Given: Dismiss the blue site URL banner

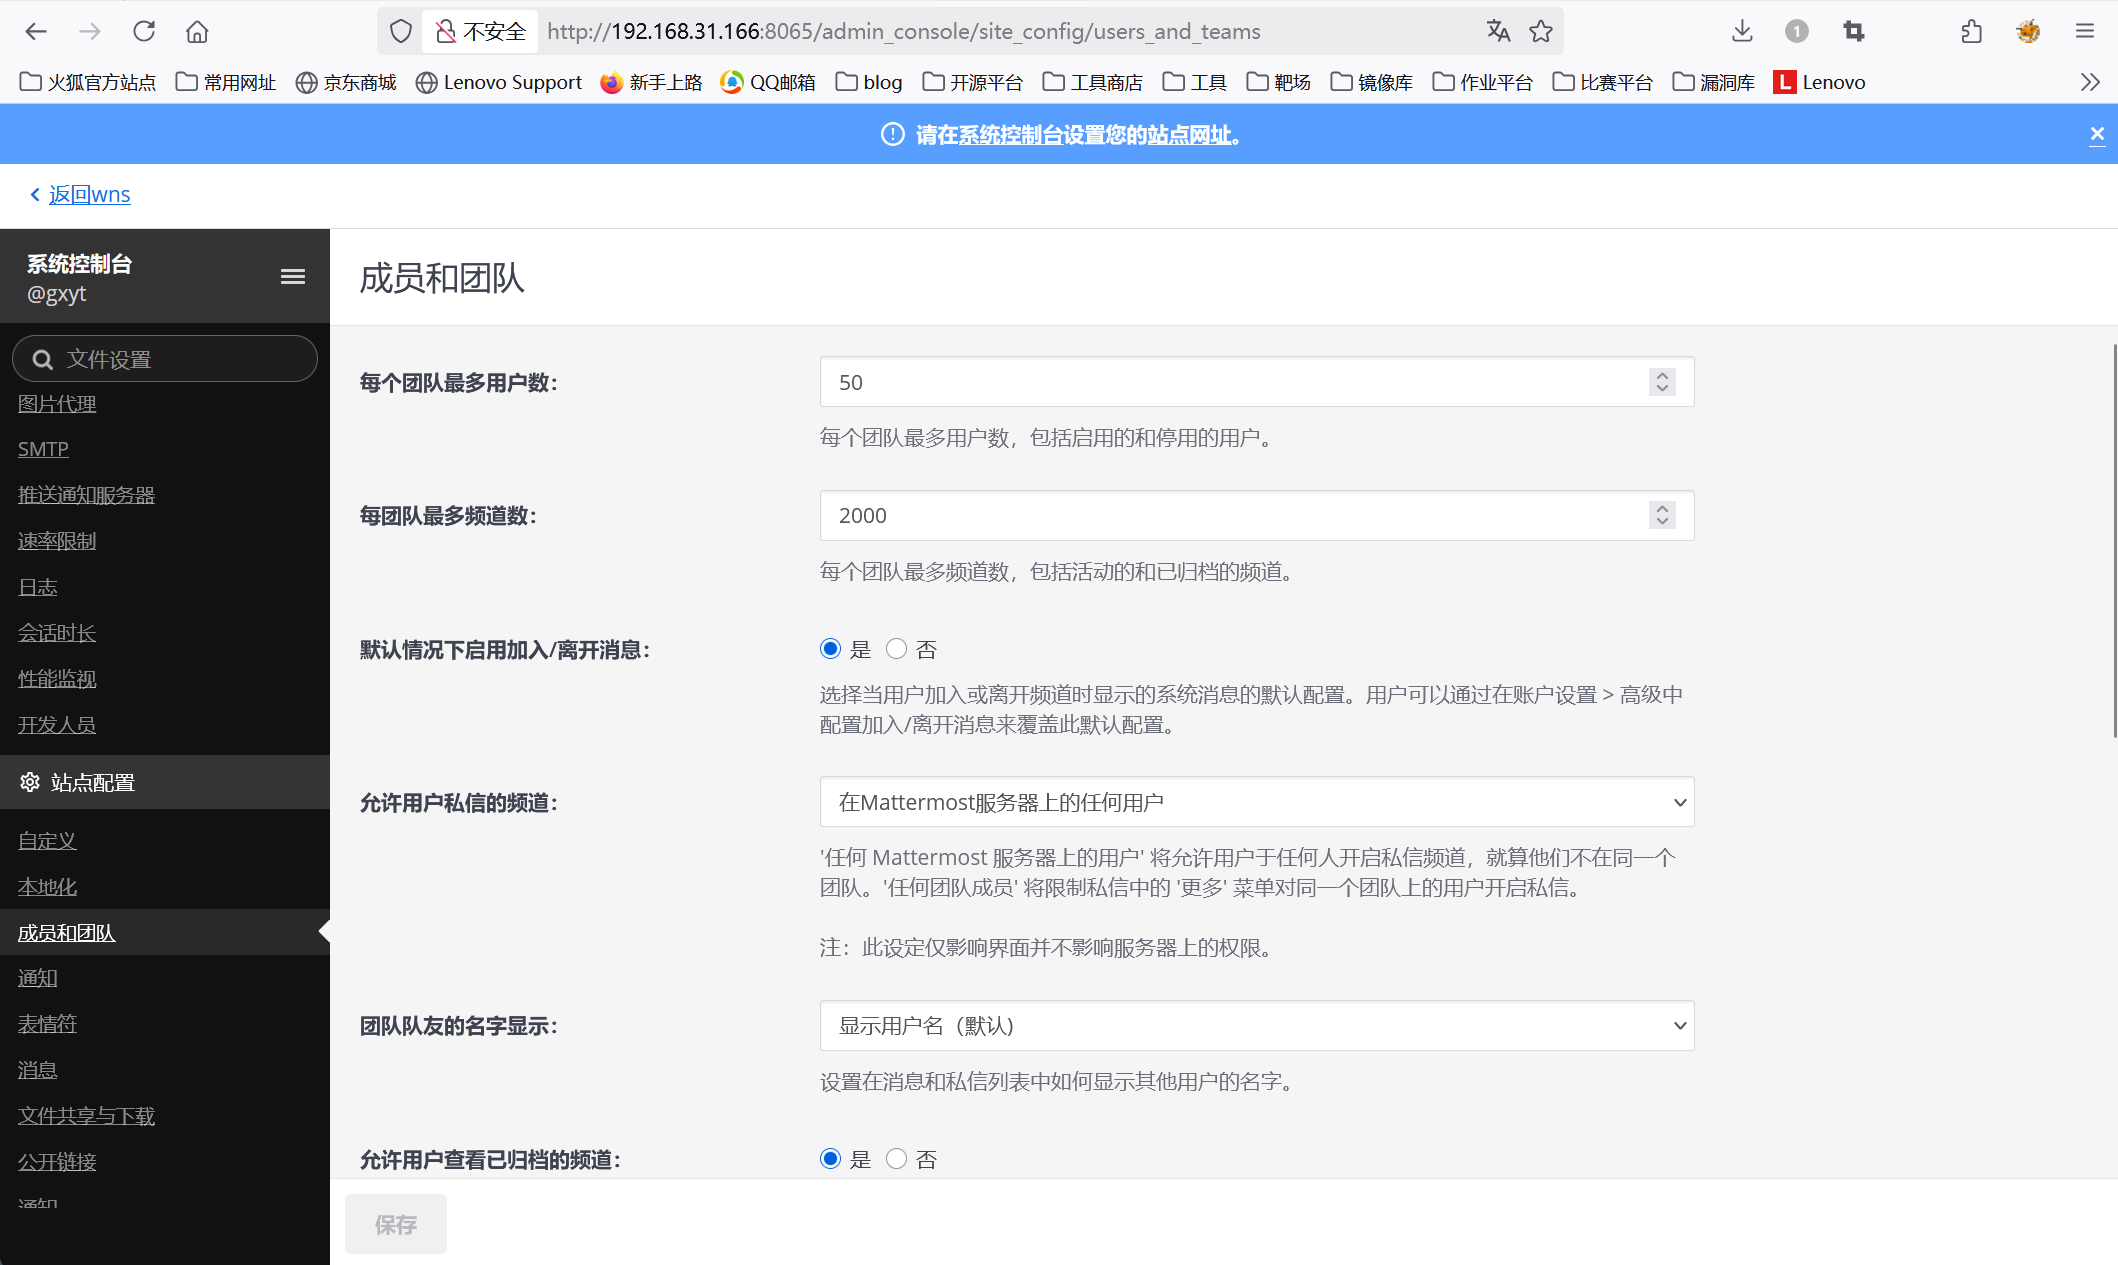Looking at the screenshot, I should tap(2097, 134).
